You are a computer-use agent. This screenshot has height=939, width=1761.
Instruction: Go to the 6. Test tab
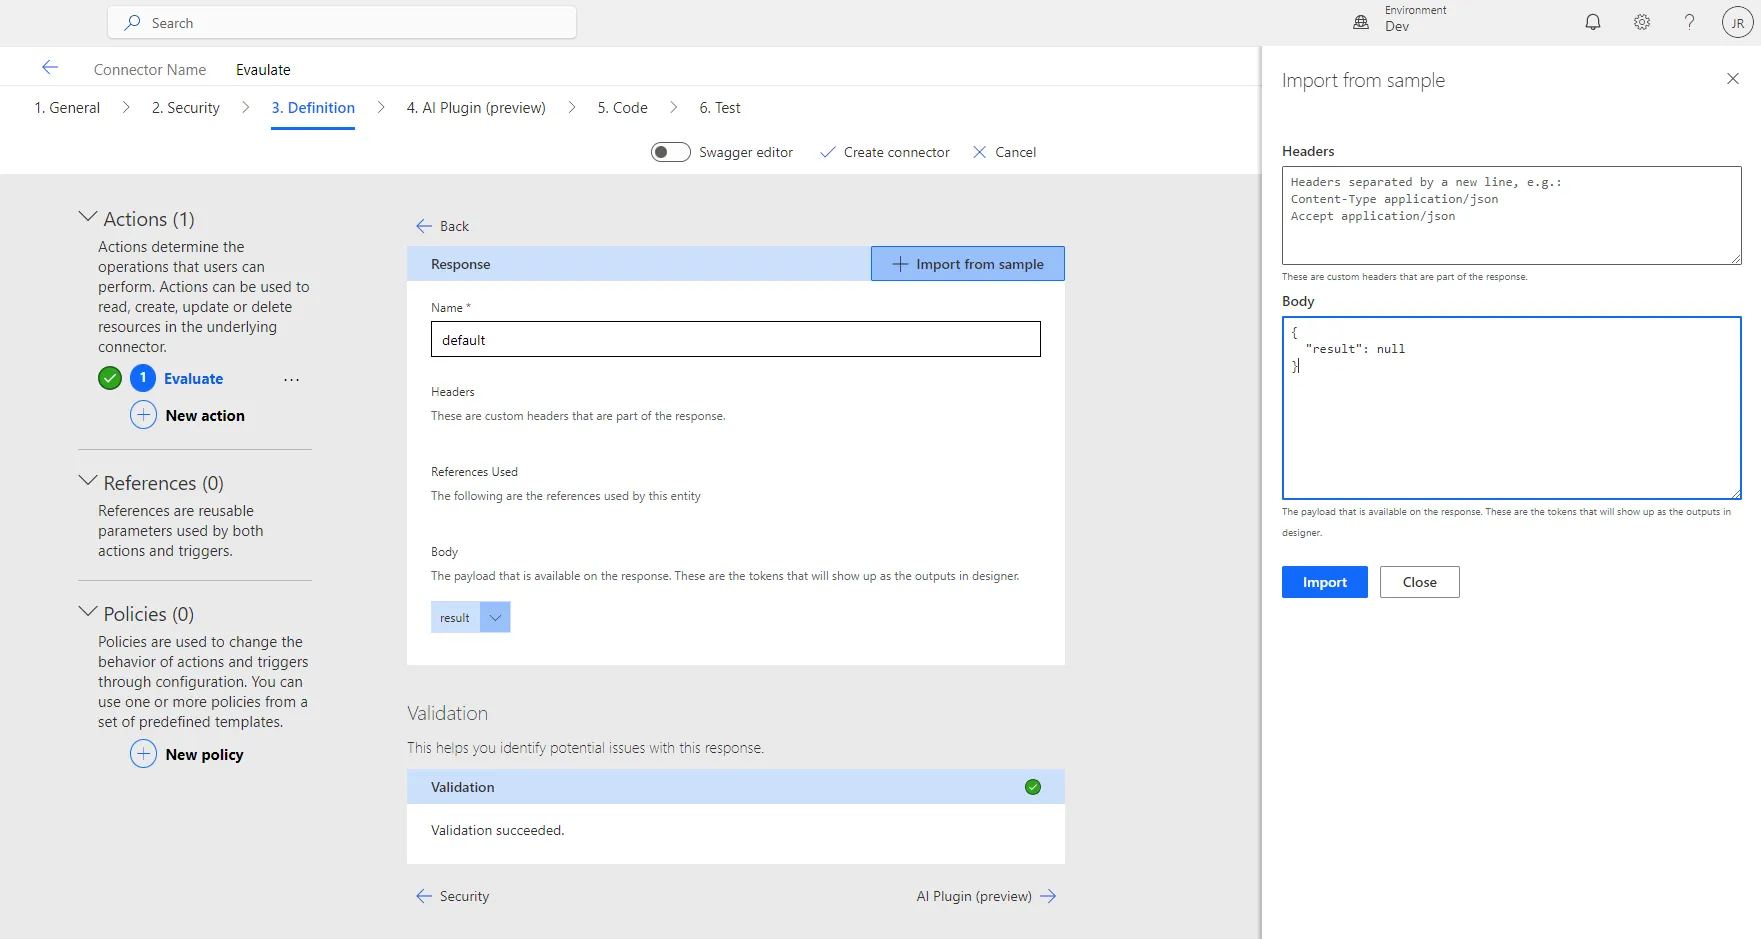[x=719, y=108]
